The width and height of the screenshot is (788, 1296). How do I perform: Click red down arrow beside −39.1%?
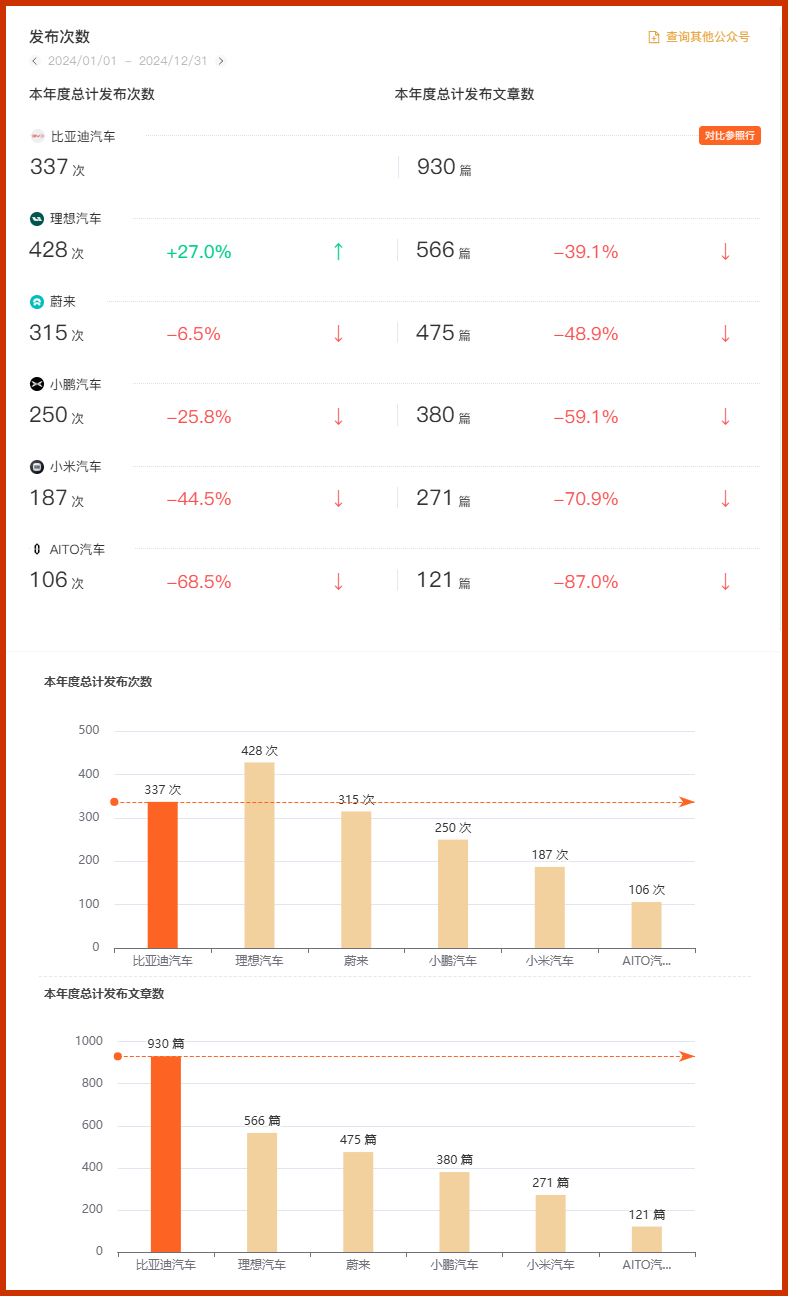[x=726, y=252]
